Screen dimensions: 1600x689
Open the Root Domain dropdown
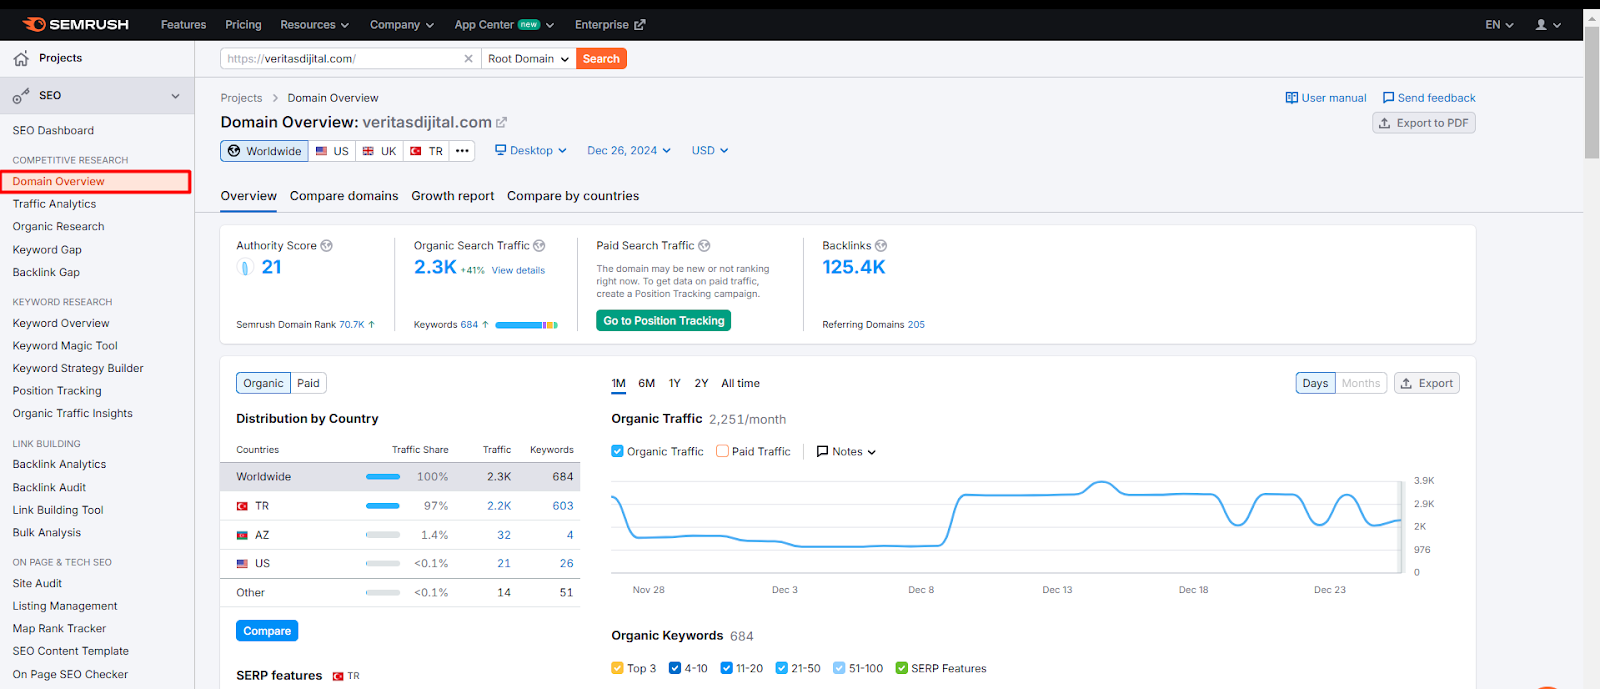click(x=528, y=59)
